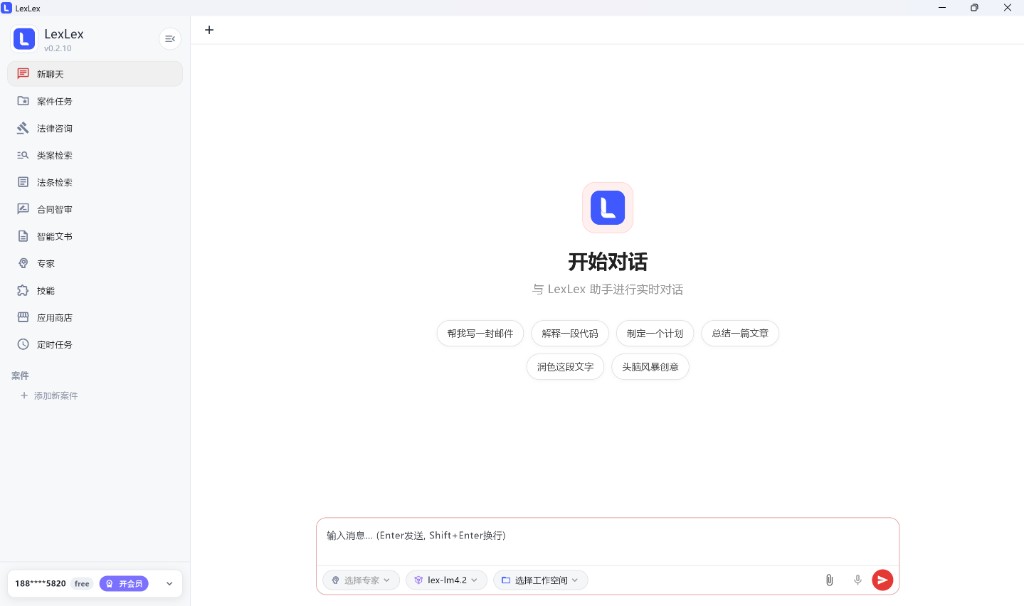
Task: Minimize the LexLex window
Action: (x=942, y=8)
